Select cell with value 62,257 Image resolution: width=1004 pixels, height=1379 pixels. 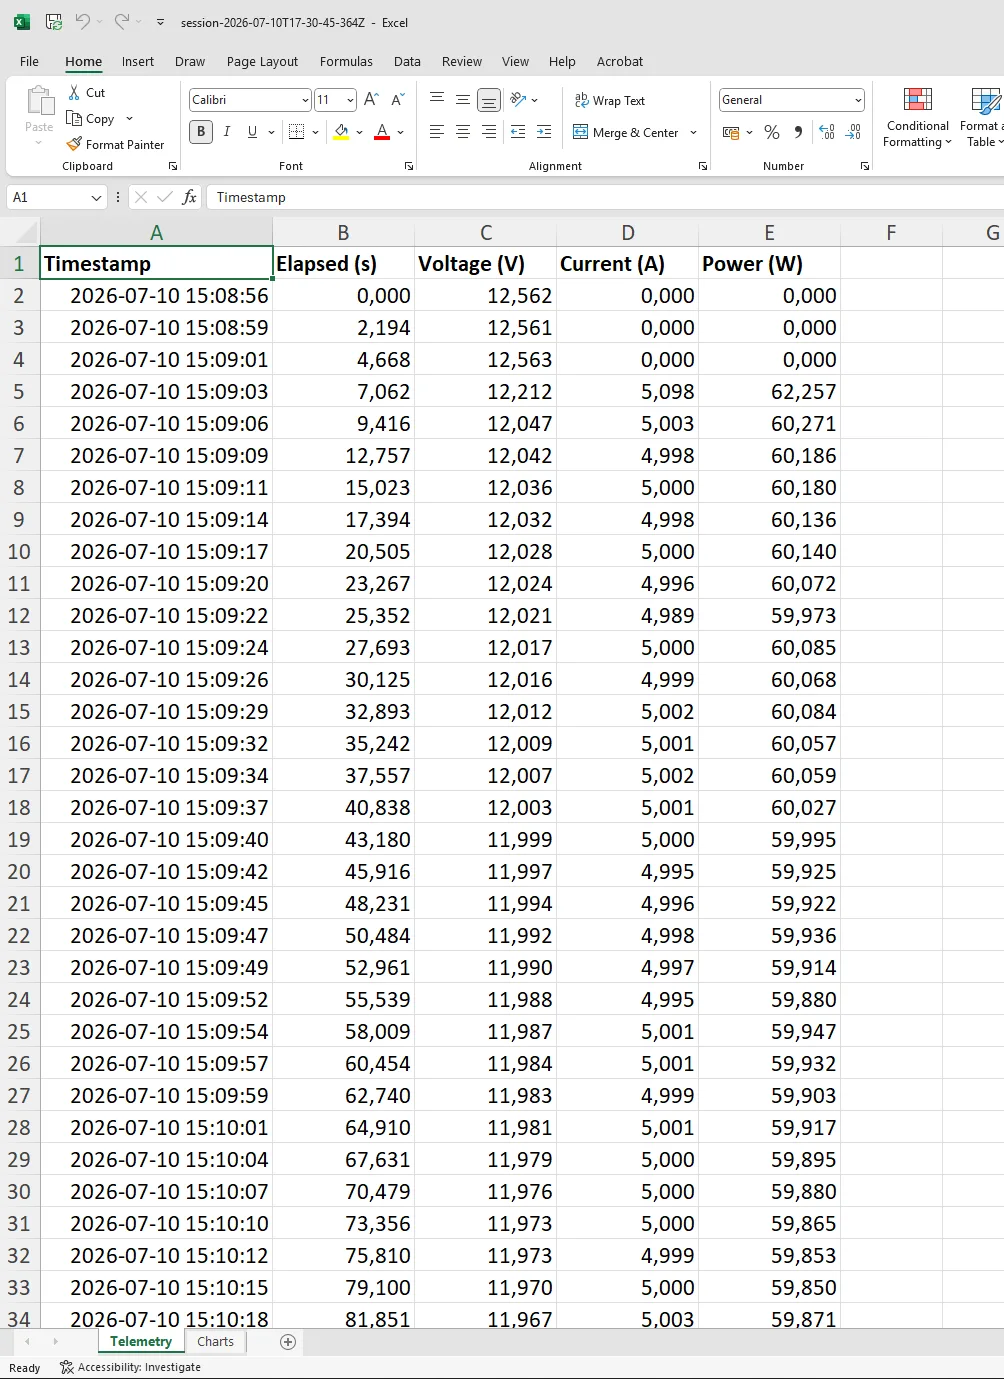pos(769,391)
